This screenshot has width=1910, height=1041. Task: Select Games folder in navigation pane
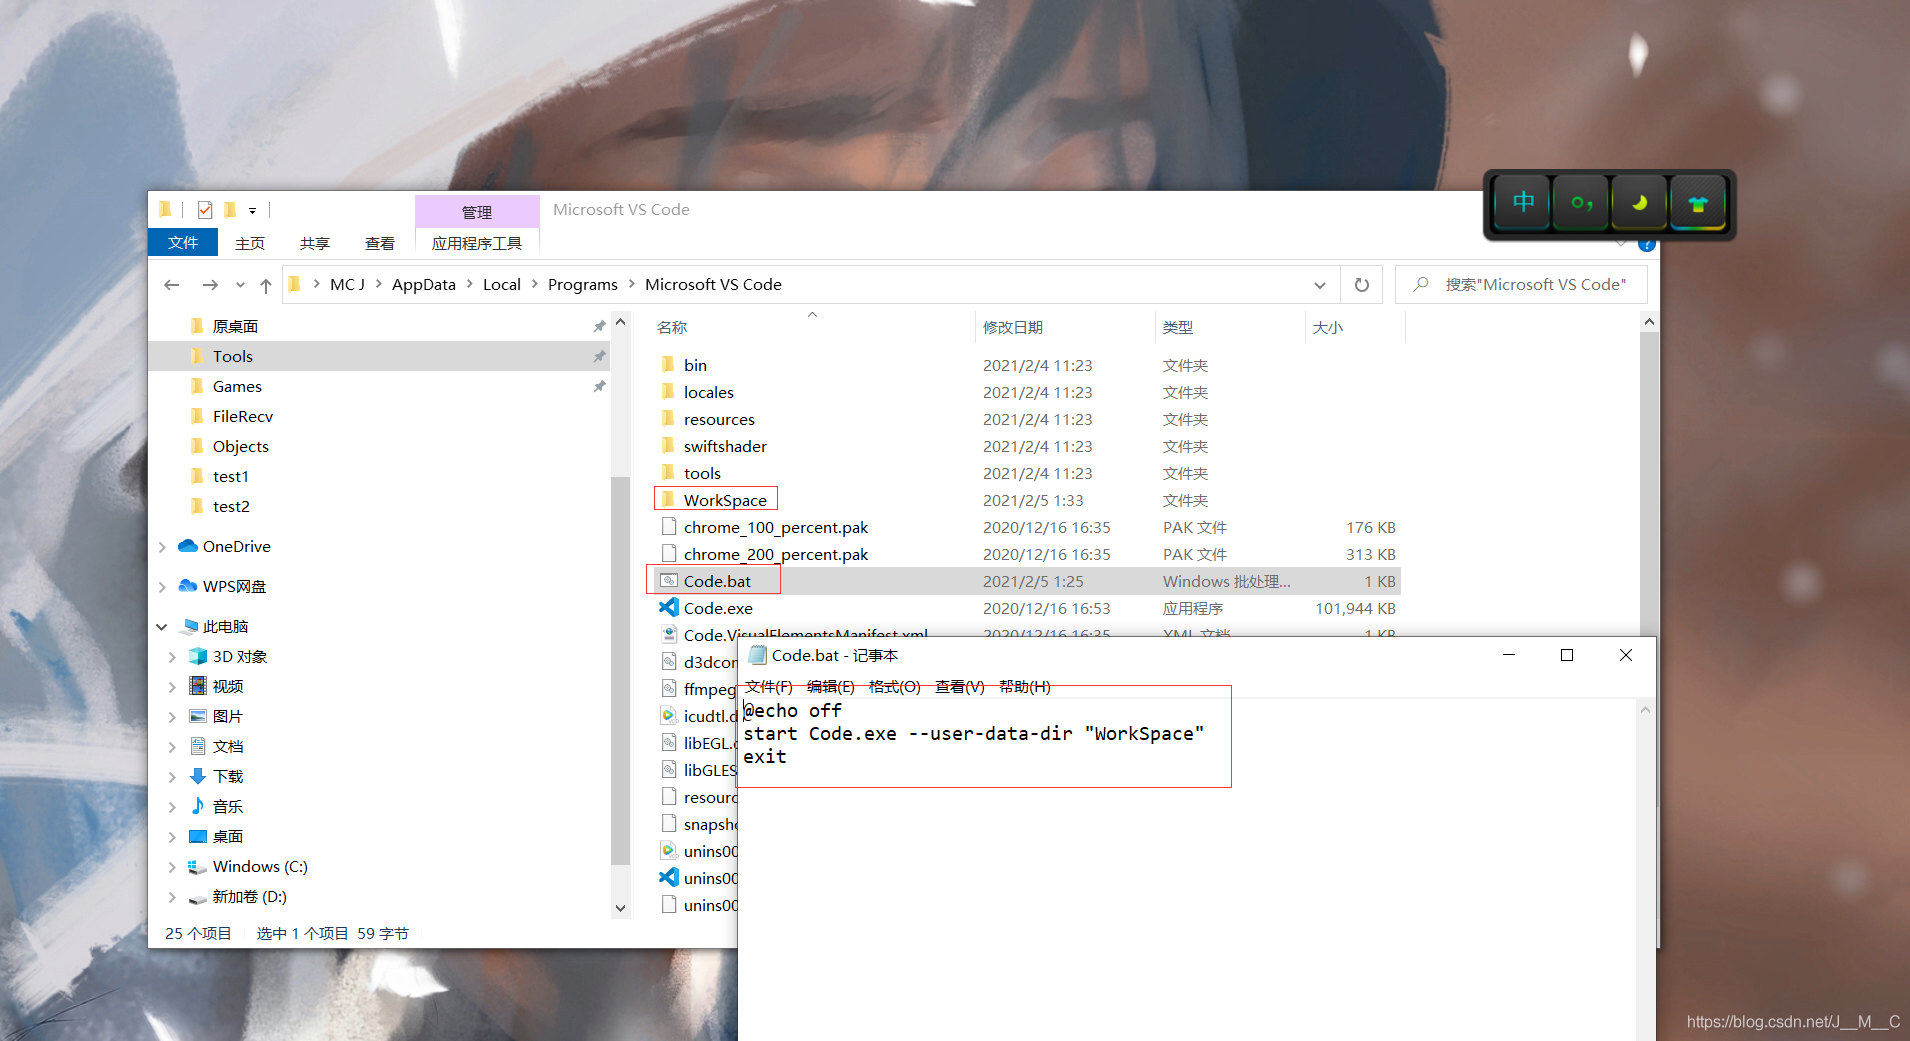pos(237,386)
